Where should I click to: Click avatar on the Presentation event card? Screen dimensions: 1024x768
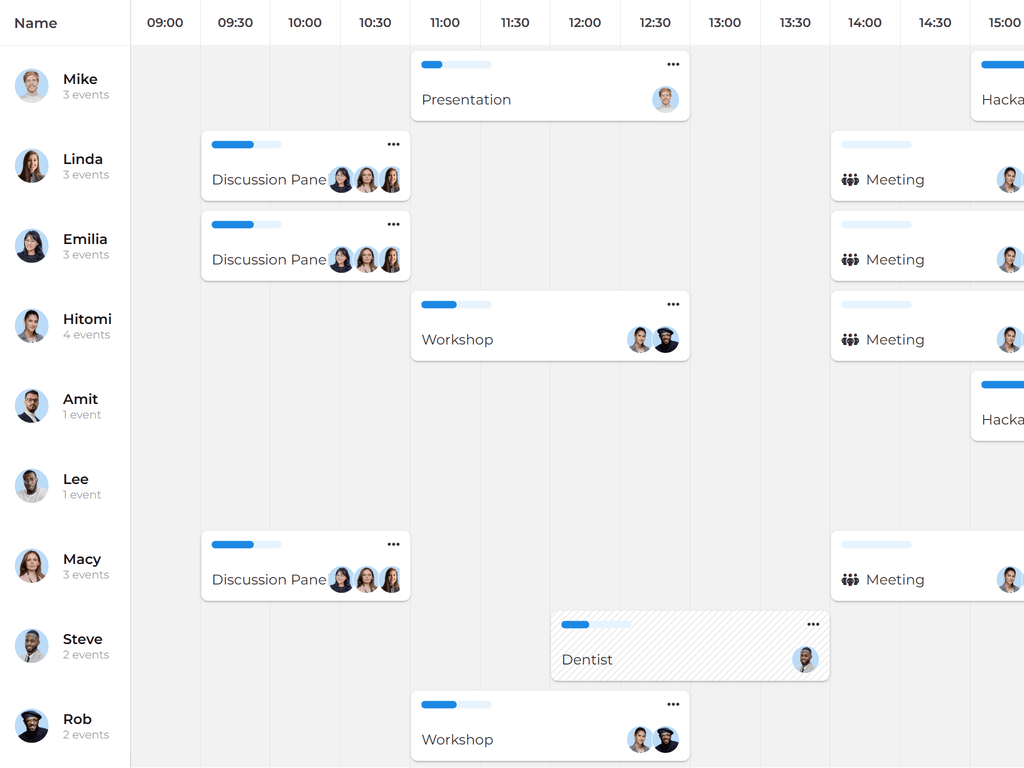point(665,99)
